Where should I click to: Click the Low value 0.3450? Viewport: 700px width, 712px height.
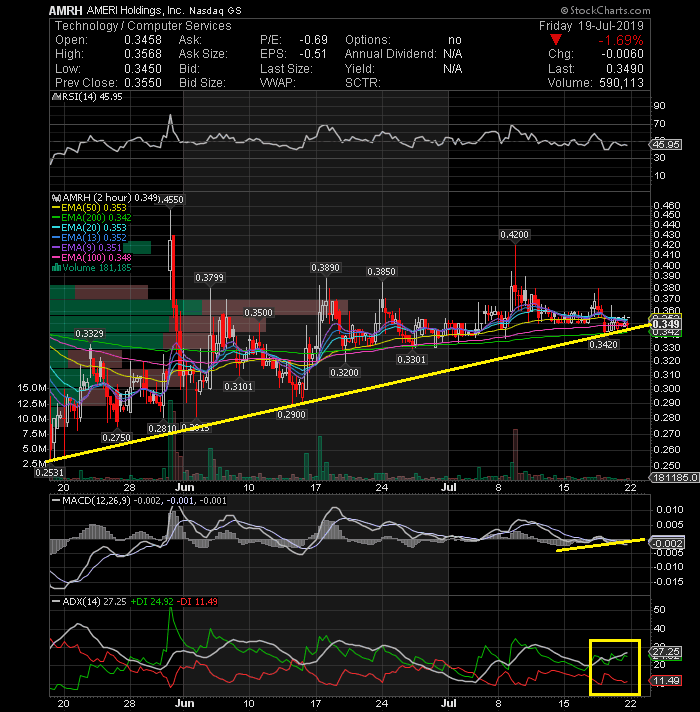click(x=143, y=69)
